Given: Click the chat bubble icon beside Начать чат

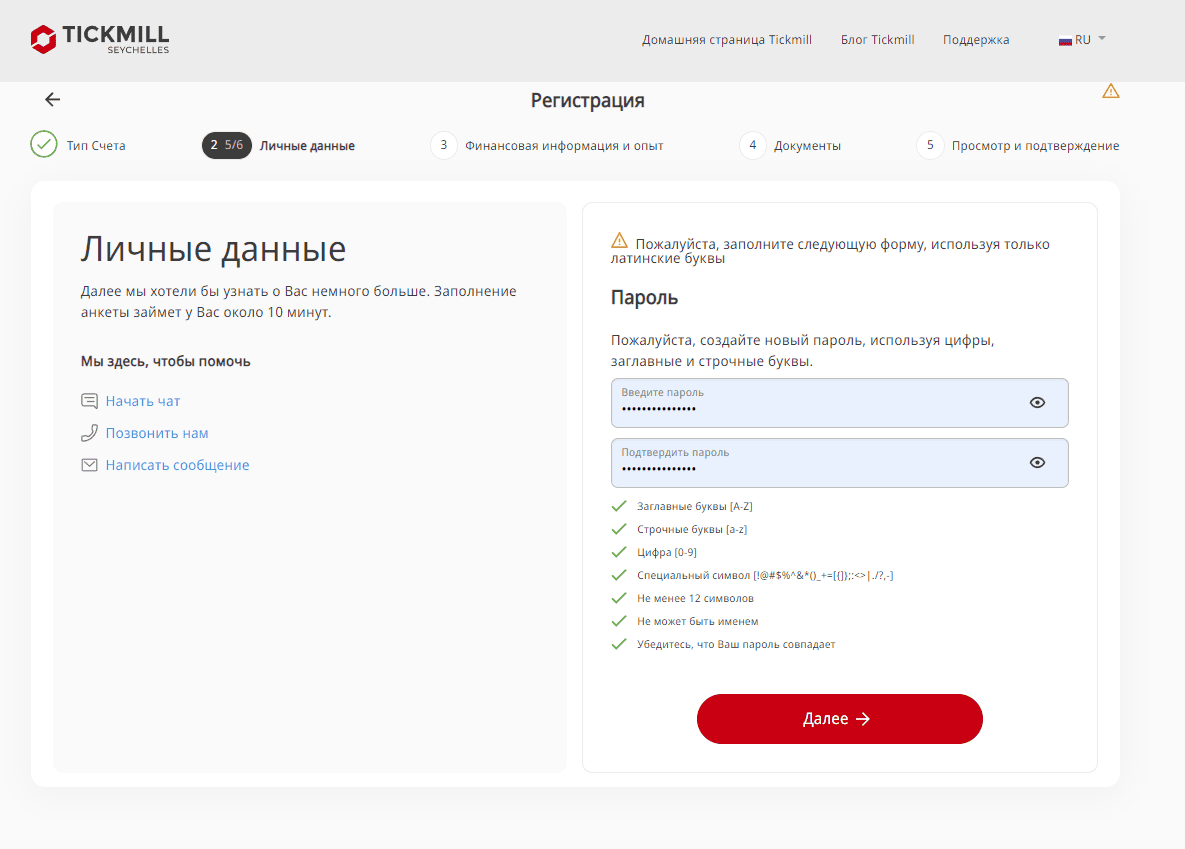Looking at the screenshot, I should 89,401.
